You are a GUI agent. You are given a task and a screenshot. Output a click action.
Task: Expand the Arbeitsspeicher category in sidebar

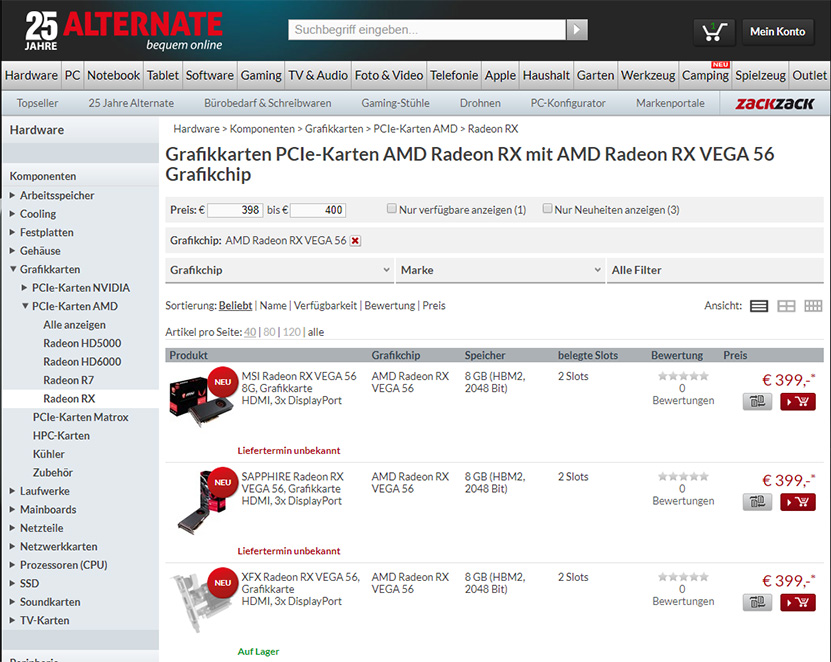(x=12, y=195)
